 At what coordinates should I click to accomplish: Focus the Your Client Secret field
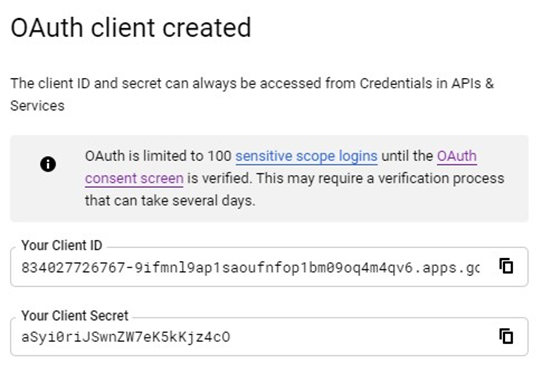[x=269, y=336]
